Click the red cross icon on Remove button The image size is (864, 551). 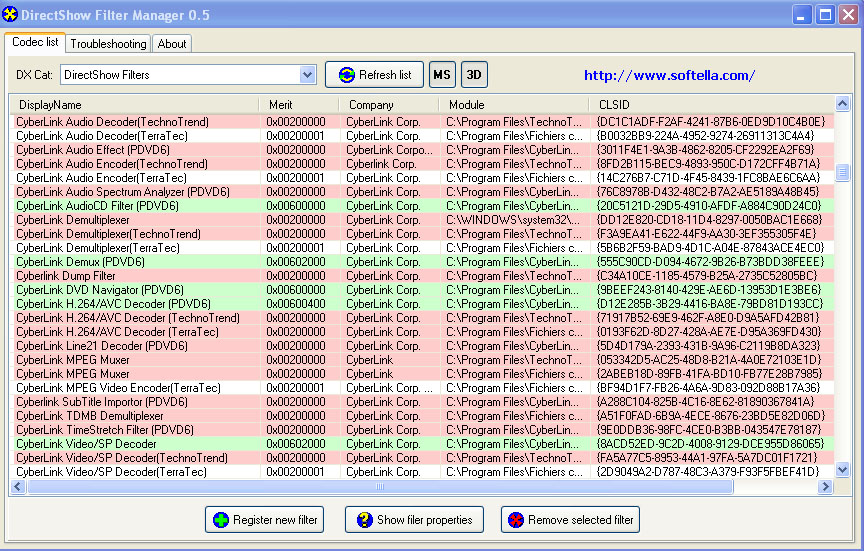pos(516,520)
